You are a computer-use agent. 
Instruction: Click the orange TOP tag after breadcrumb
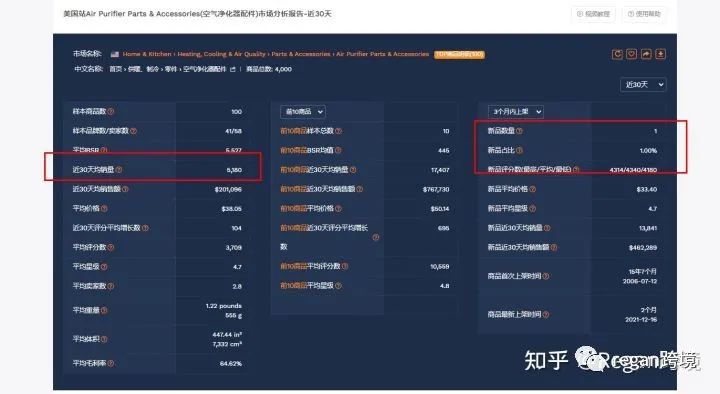(x=459, y=54)
